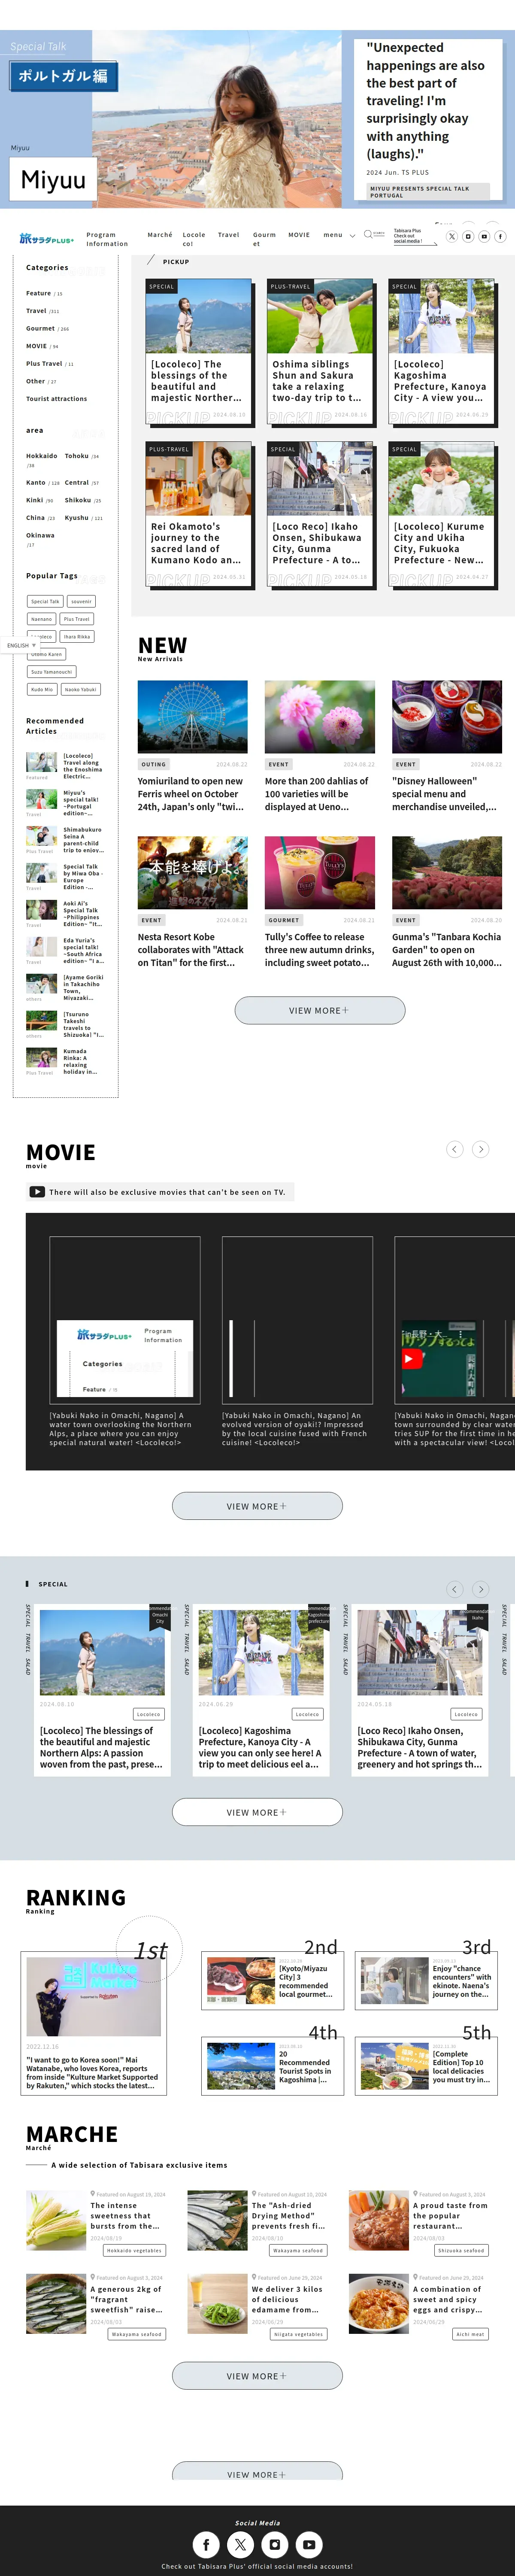
Task: Open footer YouTube social icon
Action: [309, 2543]
